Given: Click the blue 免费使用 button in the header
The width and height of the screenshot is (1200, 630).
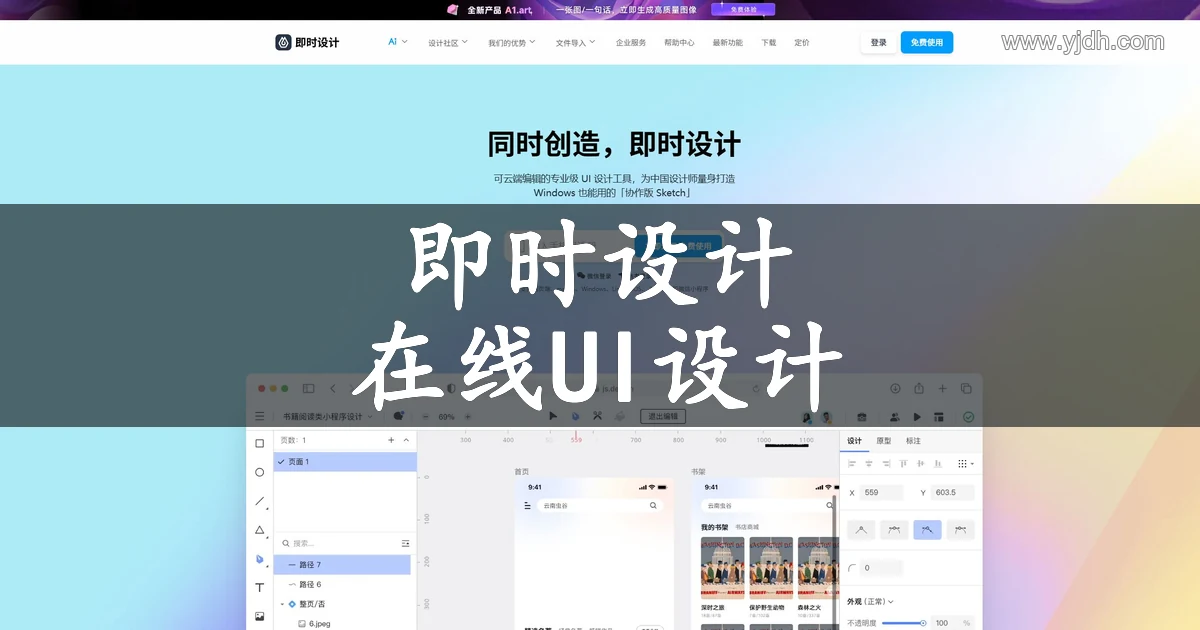Looking at the screenshot, I should (x=927, y=43).
